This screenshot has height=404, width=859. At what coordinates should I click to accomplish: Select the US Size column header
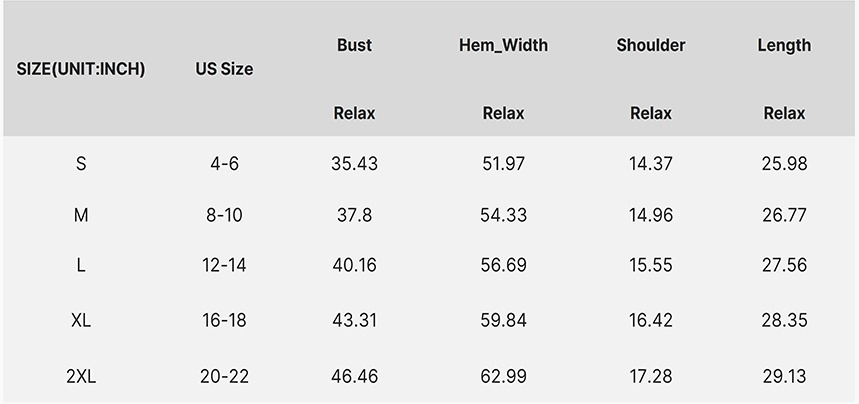pos(224,69)
